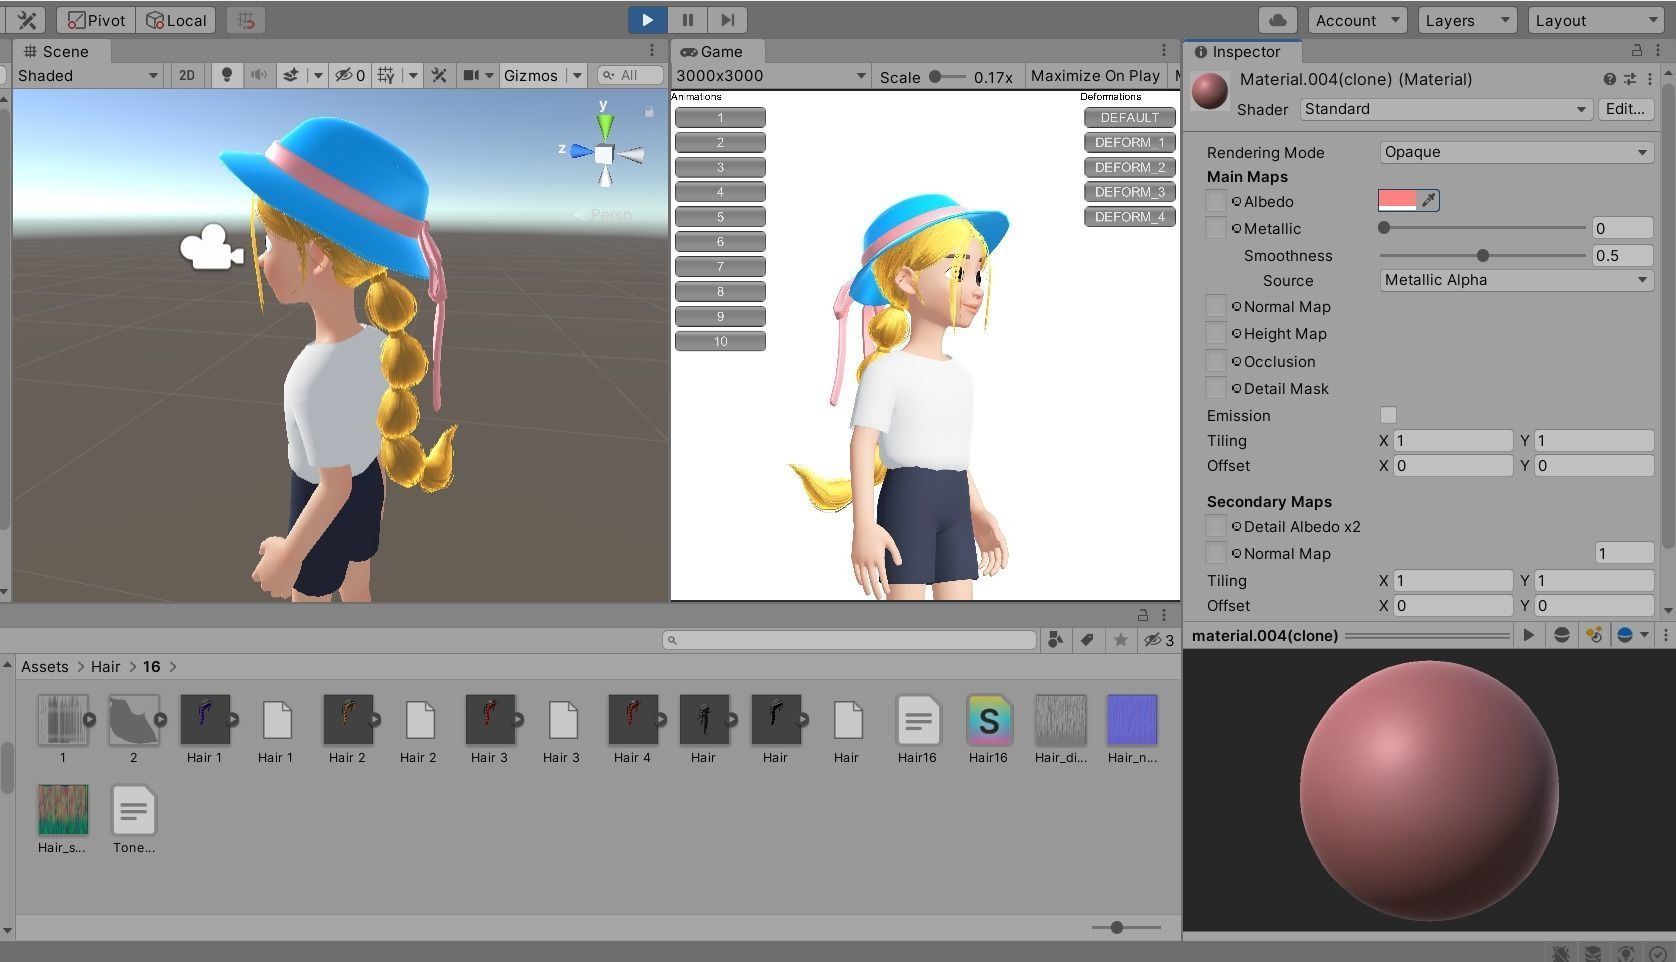The height and width of the screenshot is (962, 1676).
Task: Click the Hair breadcrumb in the Project path
Action: click(x=105, y=667)
